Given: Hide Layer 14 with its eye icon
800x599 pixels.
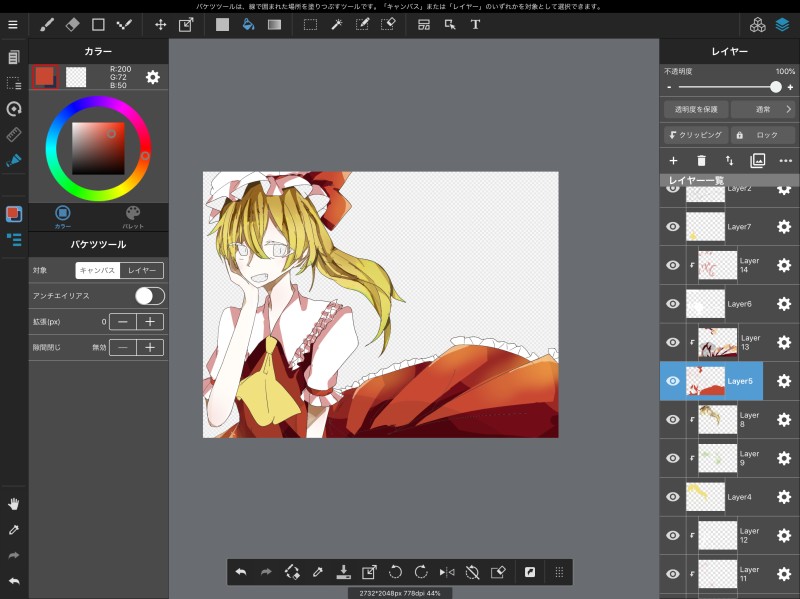Looking at the screenshot, I should click(x=673, y=265).
